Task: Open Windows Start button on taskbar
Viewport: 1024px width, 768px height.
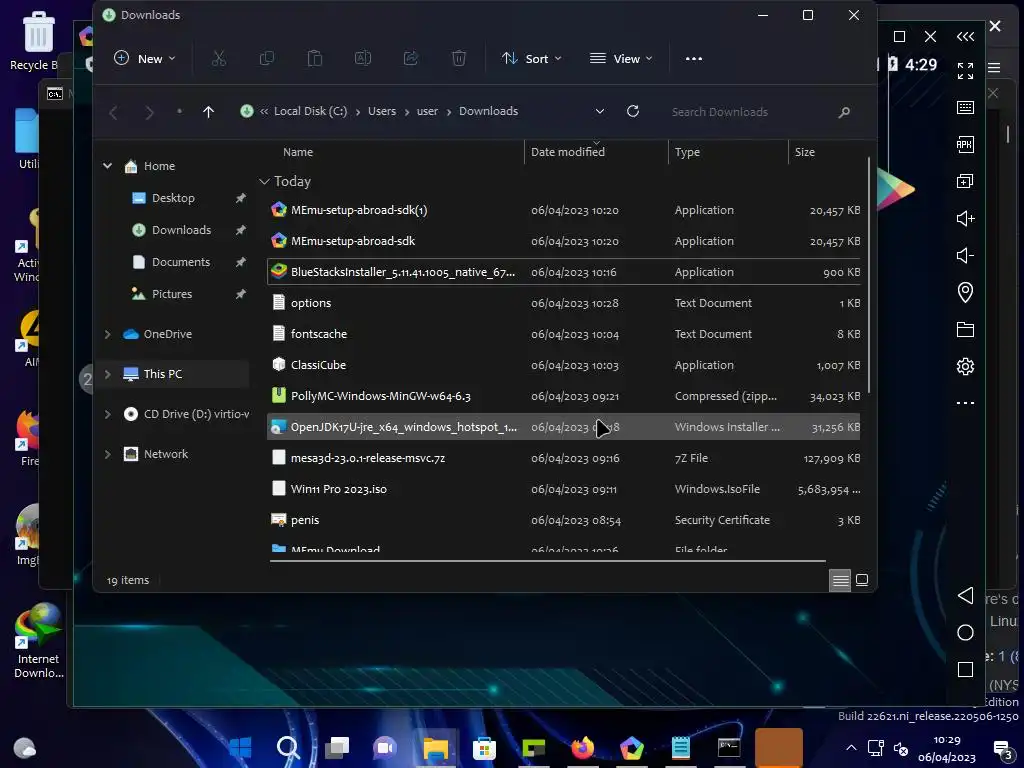Action: click(240, 748)
